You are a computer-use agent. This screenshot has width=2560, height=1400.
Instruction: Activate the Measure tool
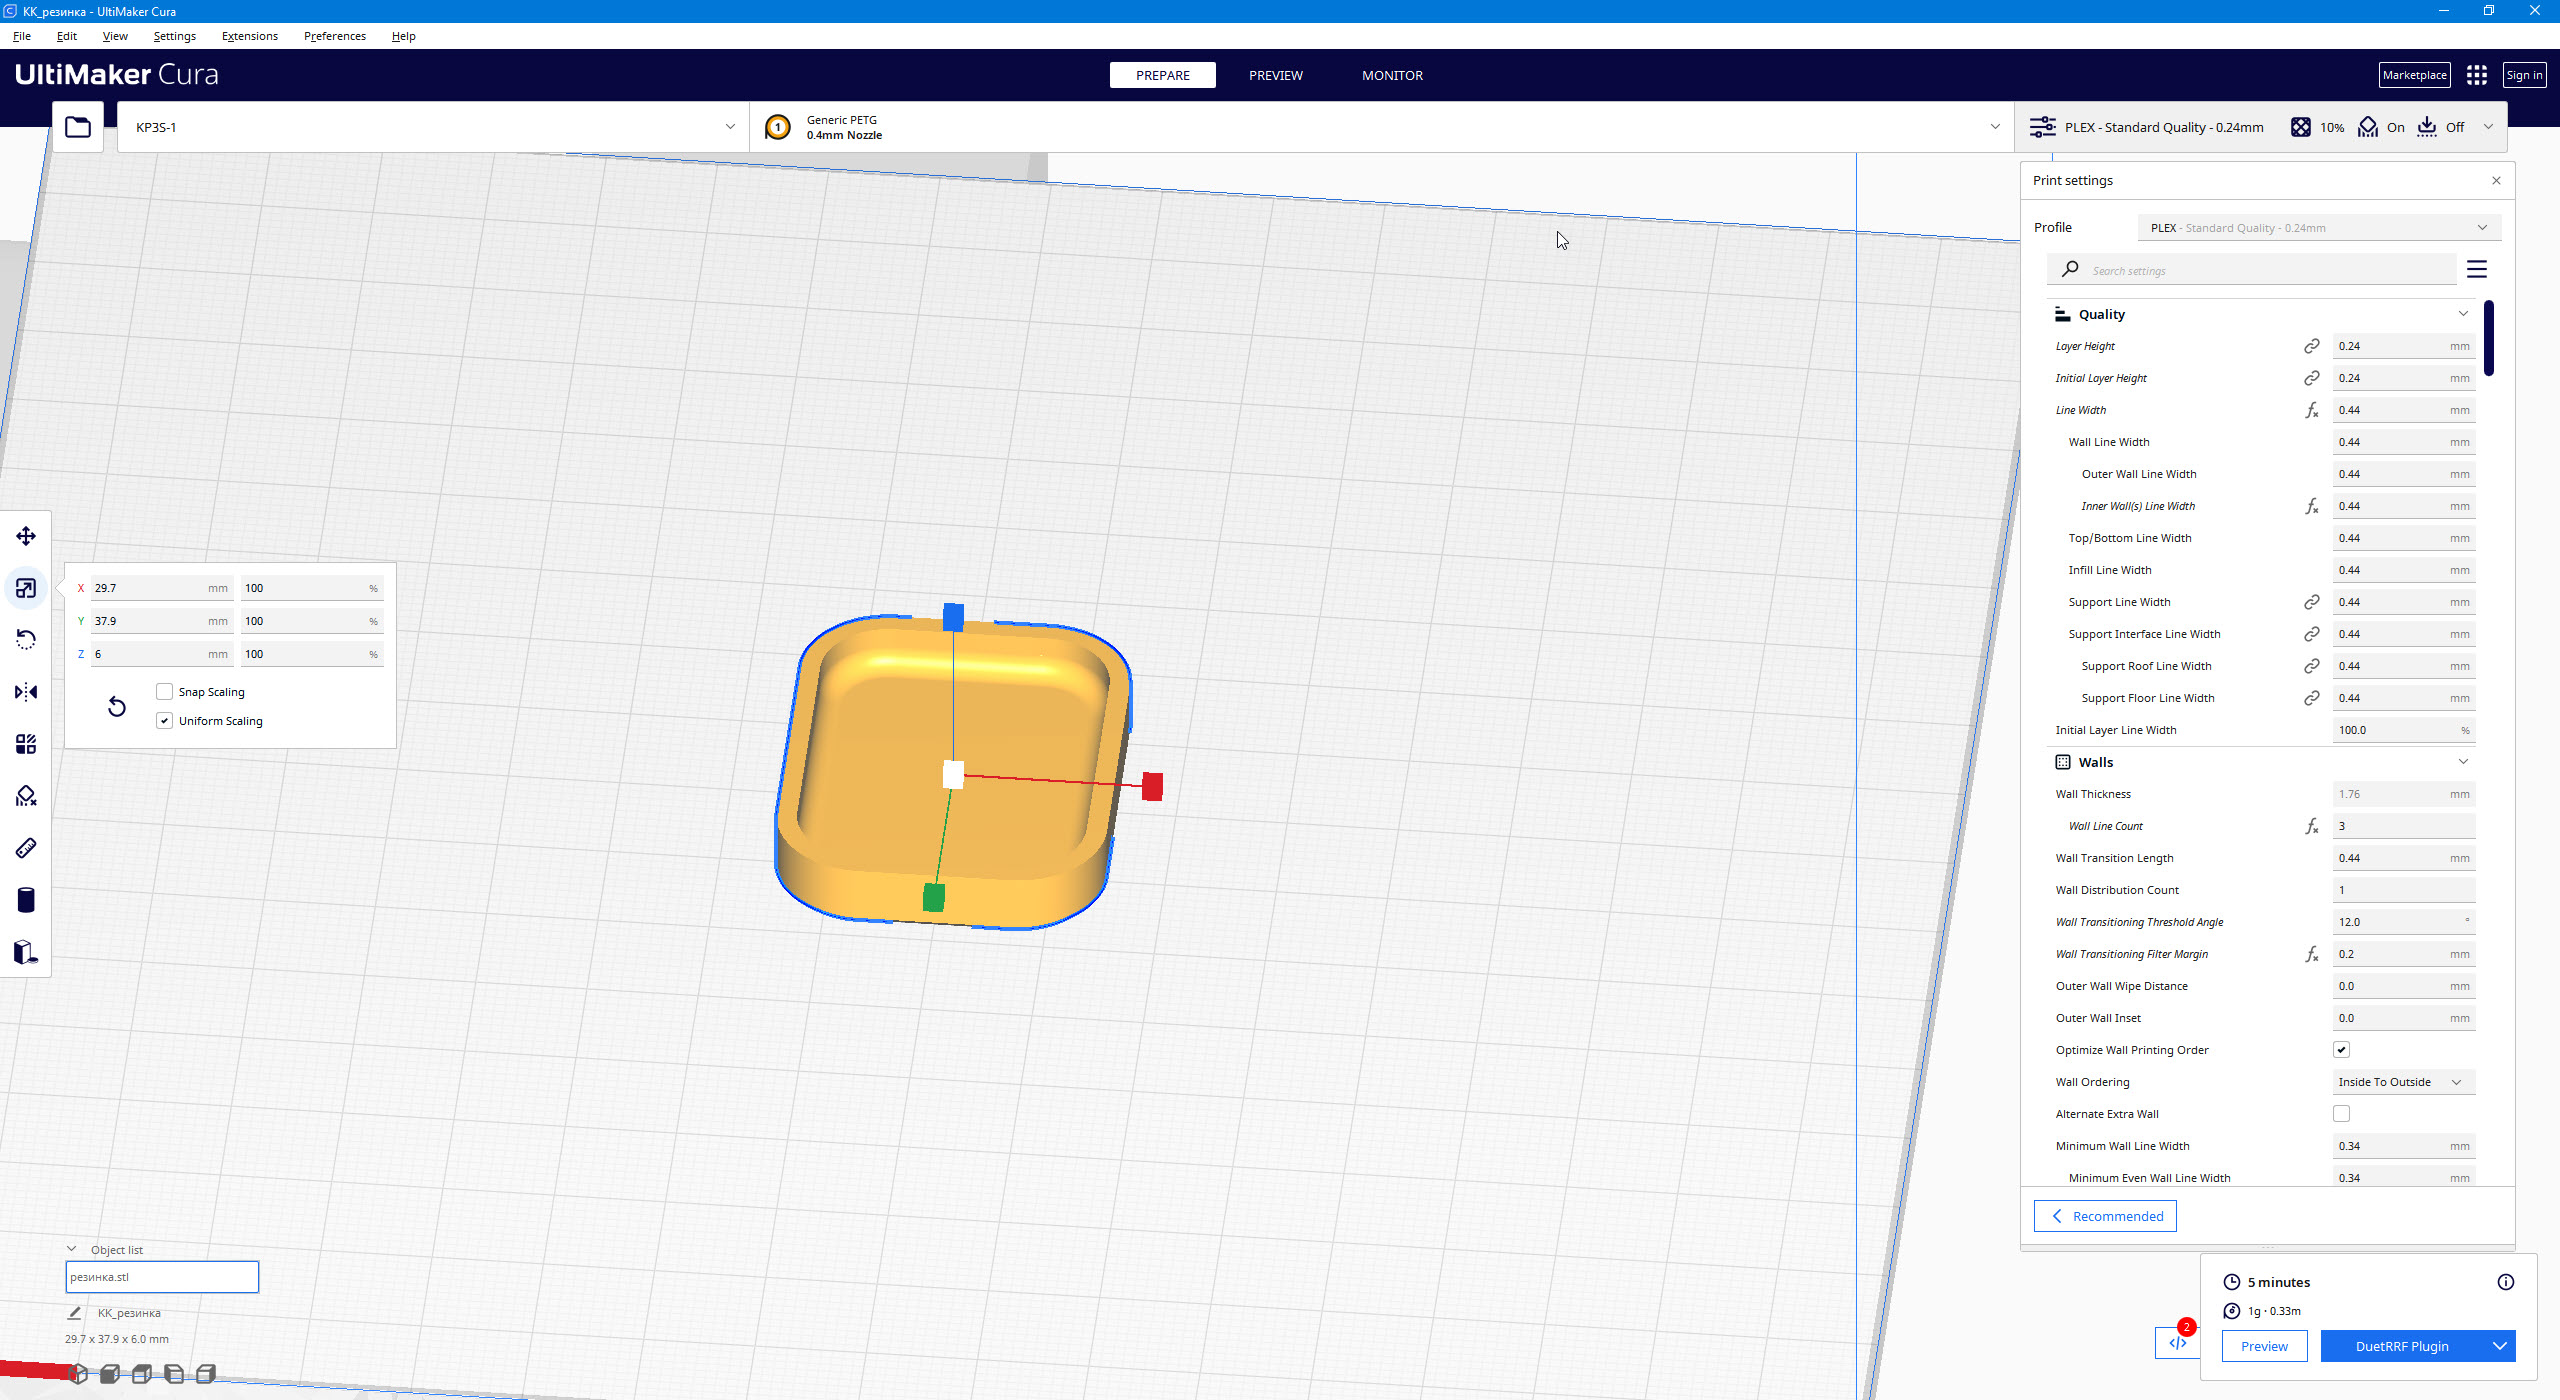(25, 847)
